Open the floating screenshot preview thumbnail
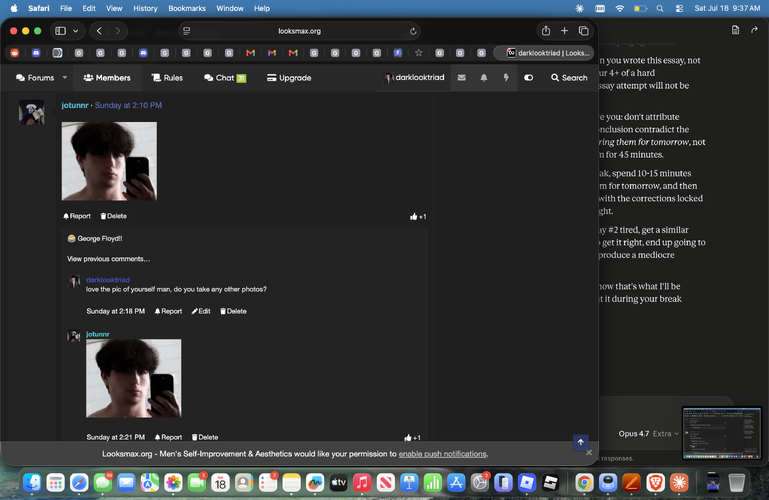This screenshot has width=769, height=500. pos(721,433)
